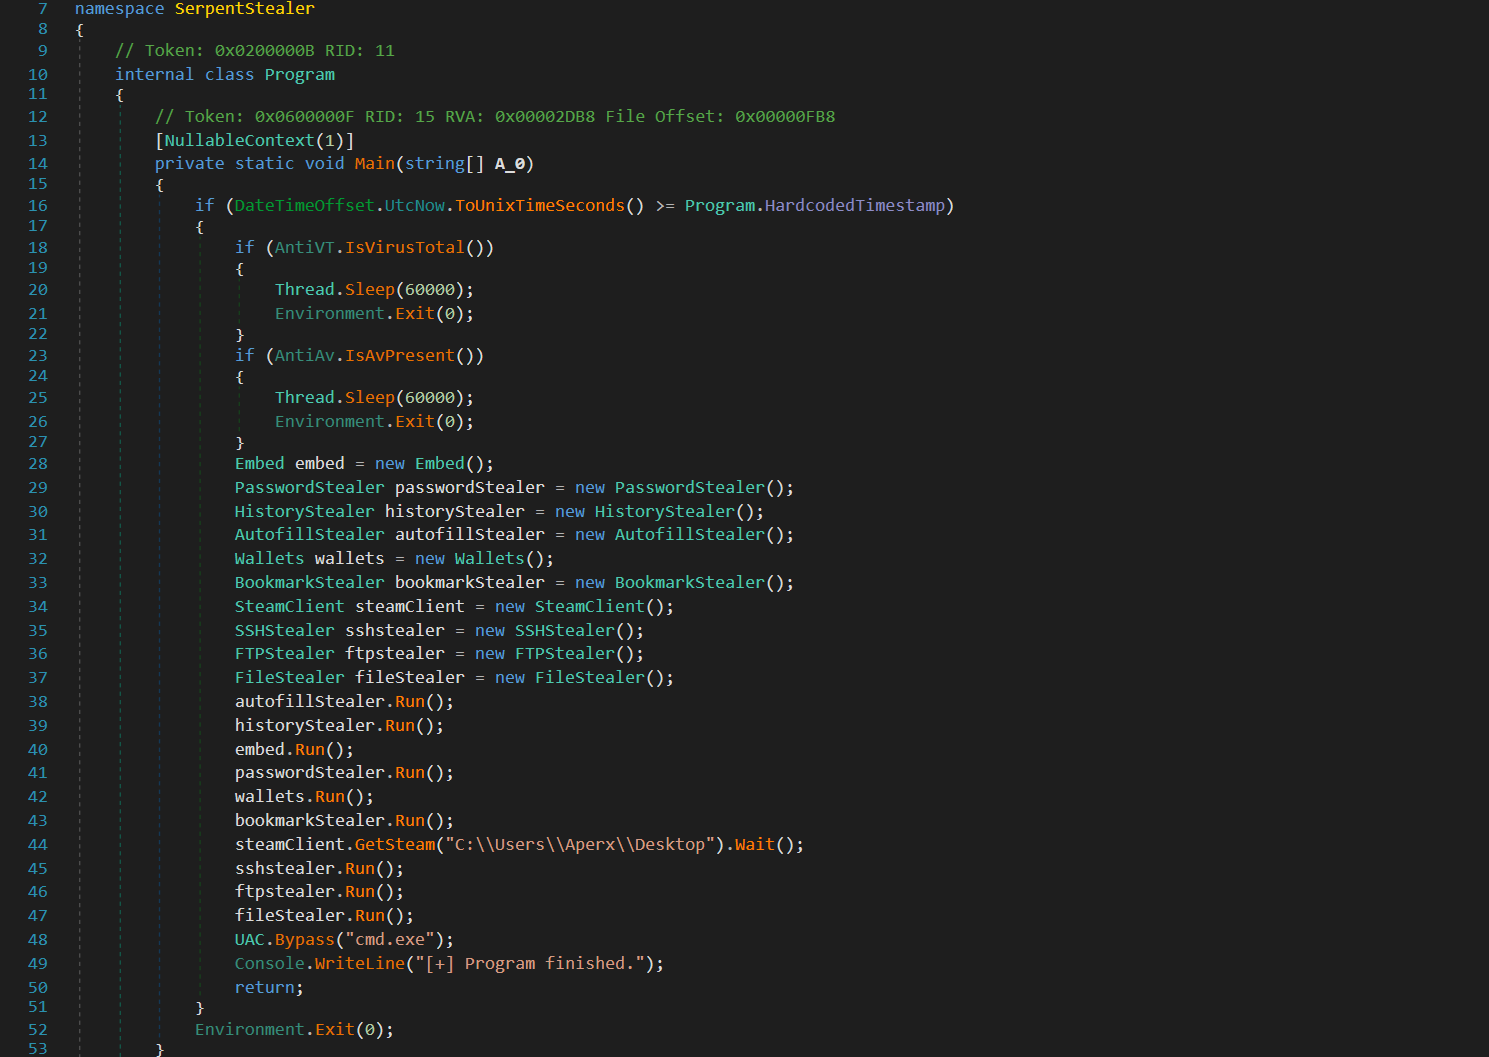Click line number 44 in the gutter

click(38, 845)
